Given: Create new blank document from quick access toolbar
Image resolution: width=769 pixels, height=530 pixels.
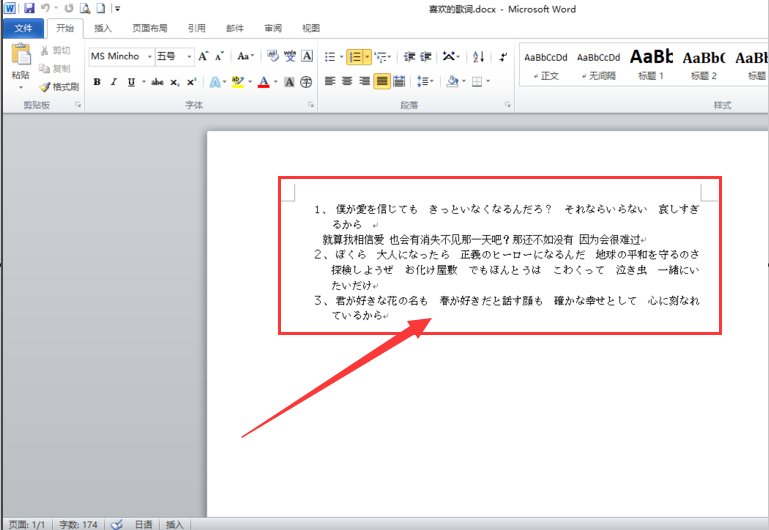Looking at the screenshot, I should click(x=101, y=8).
